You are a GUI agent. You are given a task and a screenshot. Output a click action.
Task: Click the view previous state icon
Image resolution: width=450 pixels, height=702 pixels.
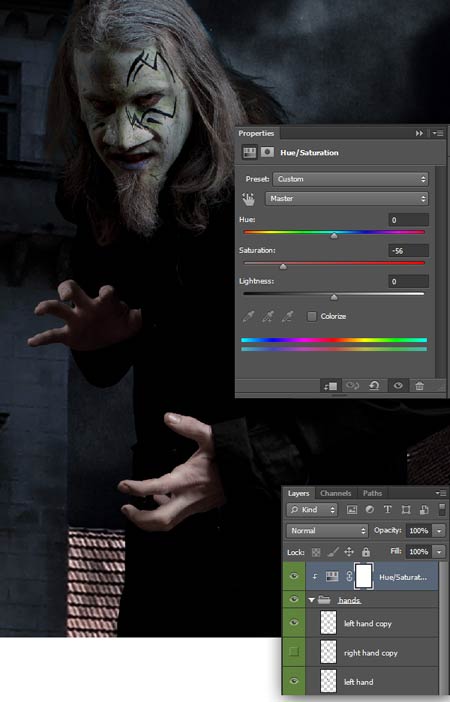click(352, 385)
